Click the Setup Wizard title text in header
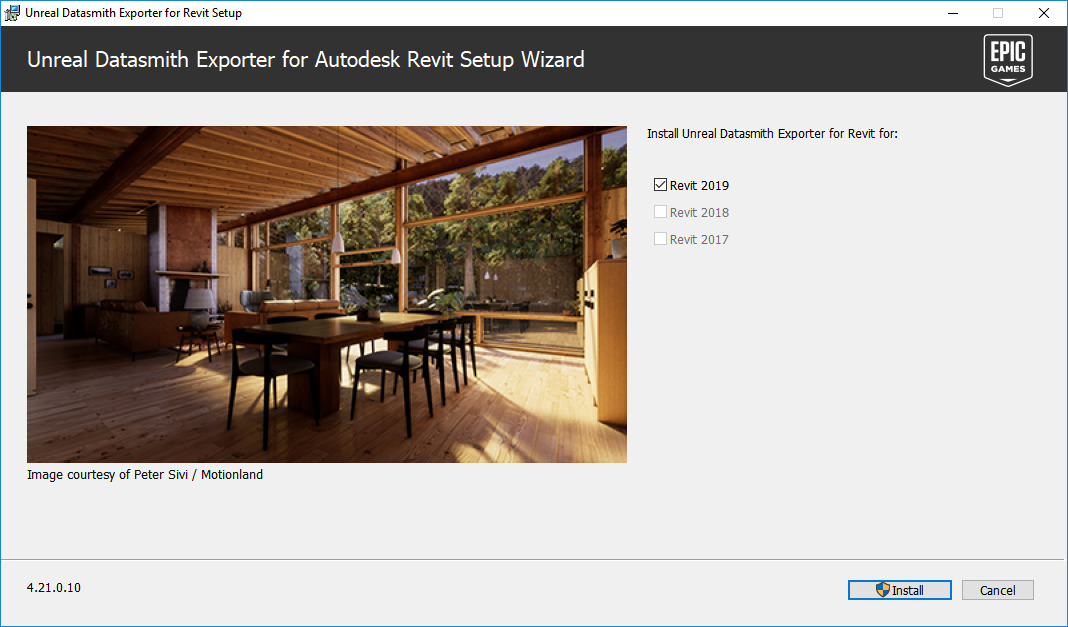1068x627 pixels. [x=306, y=60]
